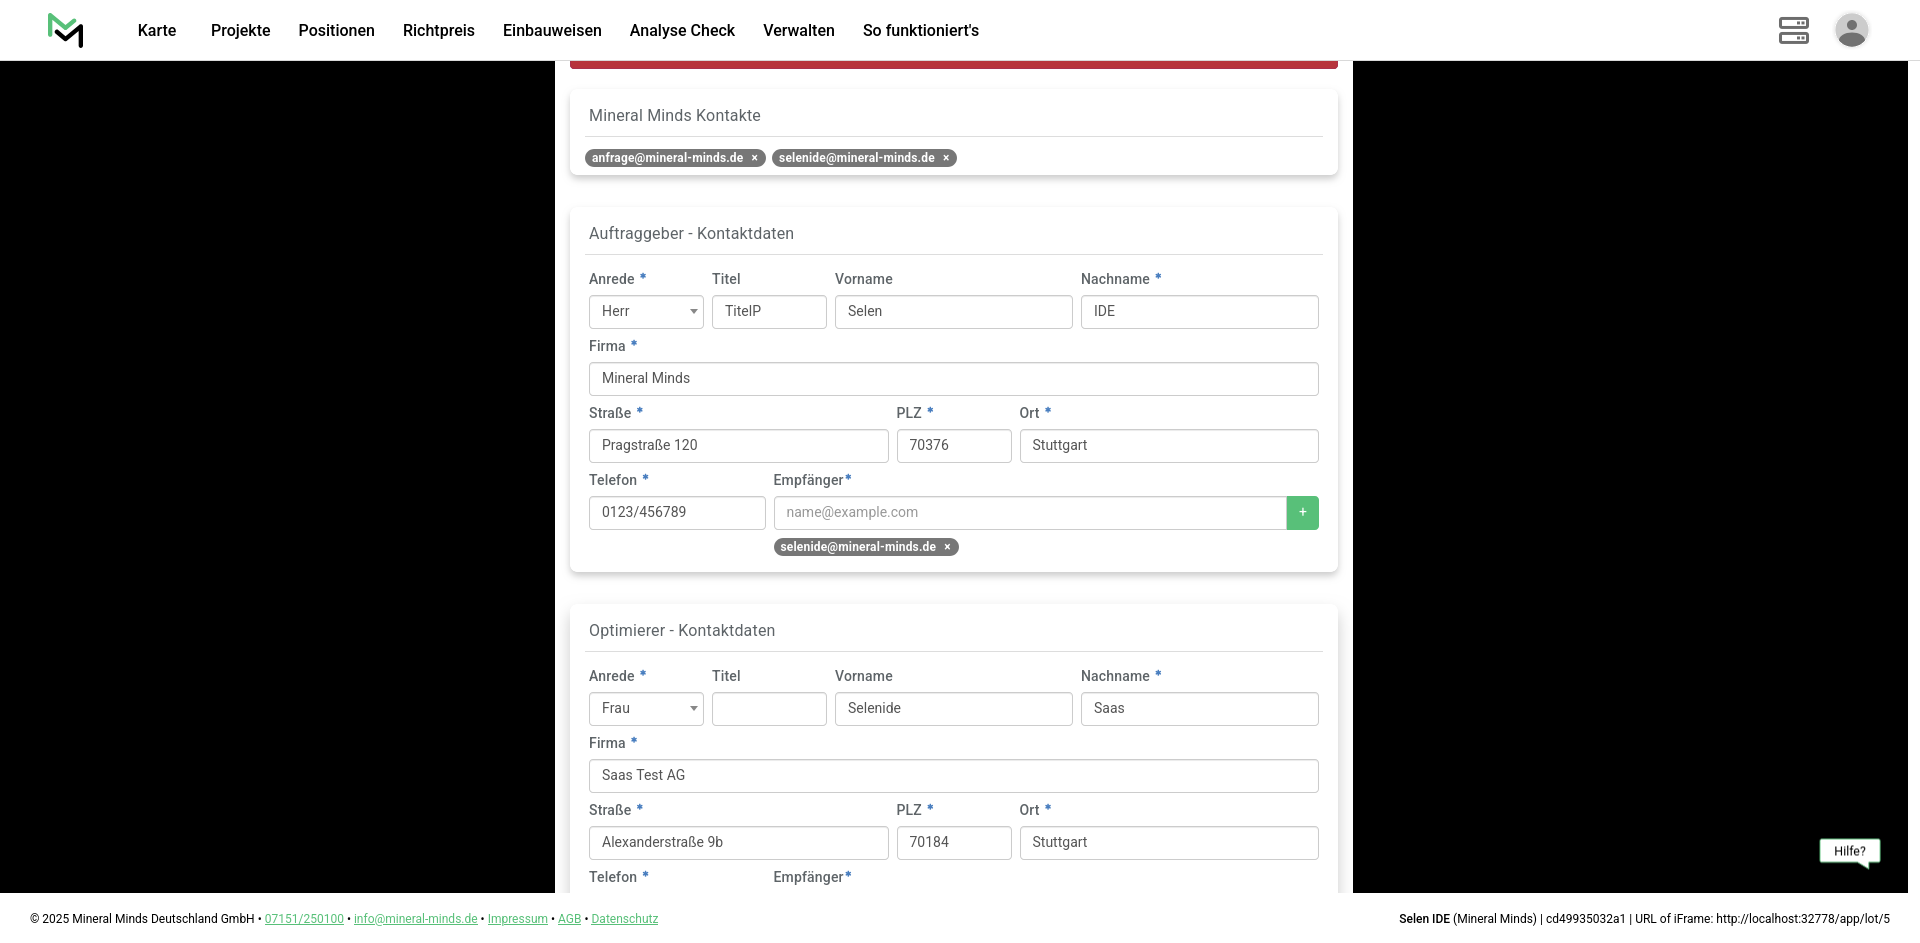Expand Auftraggeber Anrede dropdown showing Herr

[x=646, y=312]
